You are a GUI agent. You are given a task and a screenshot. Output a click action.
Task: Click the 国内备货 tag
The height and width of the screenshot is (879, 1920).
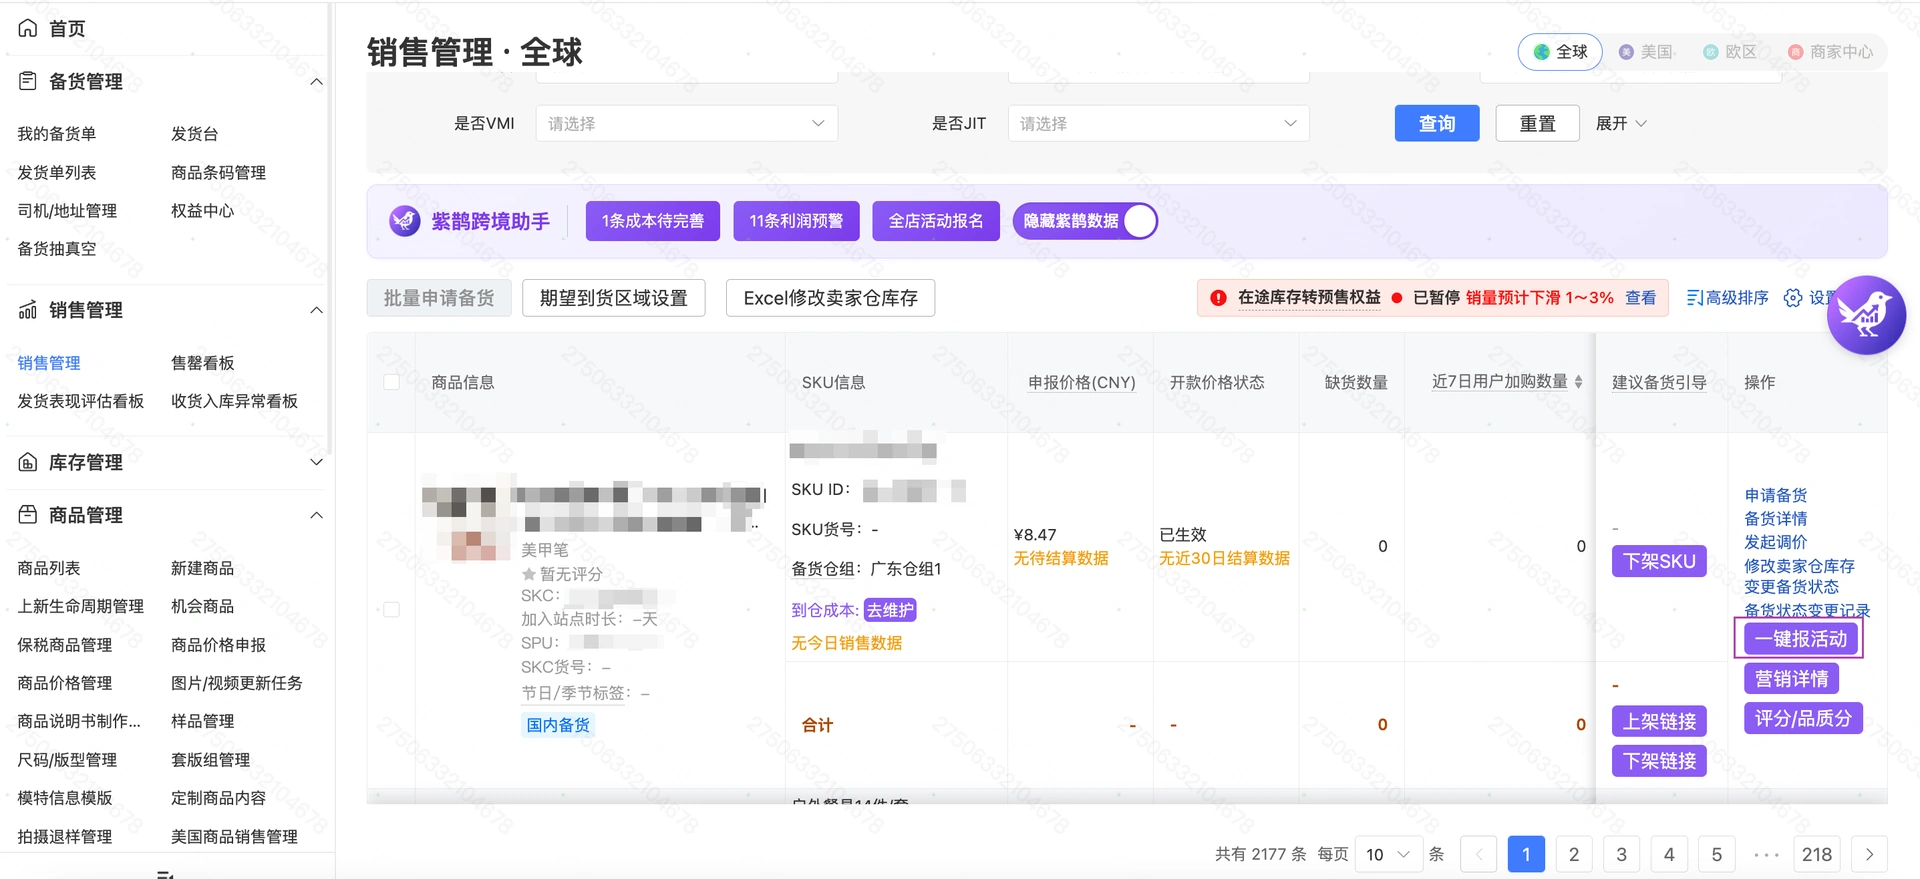558,725
